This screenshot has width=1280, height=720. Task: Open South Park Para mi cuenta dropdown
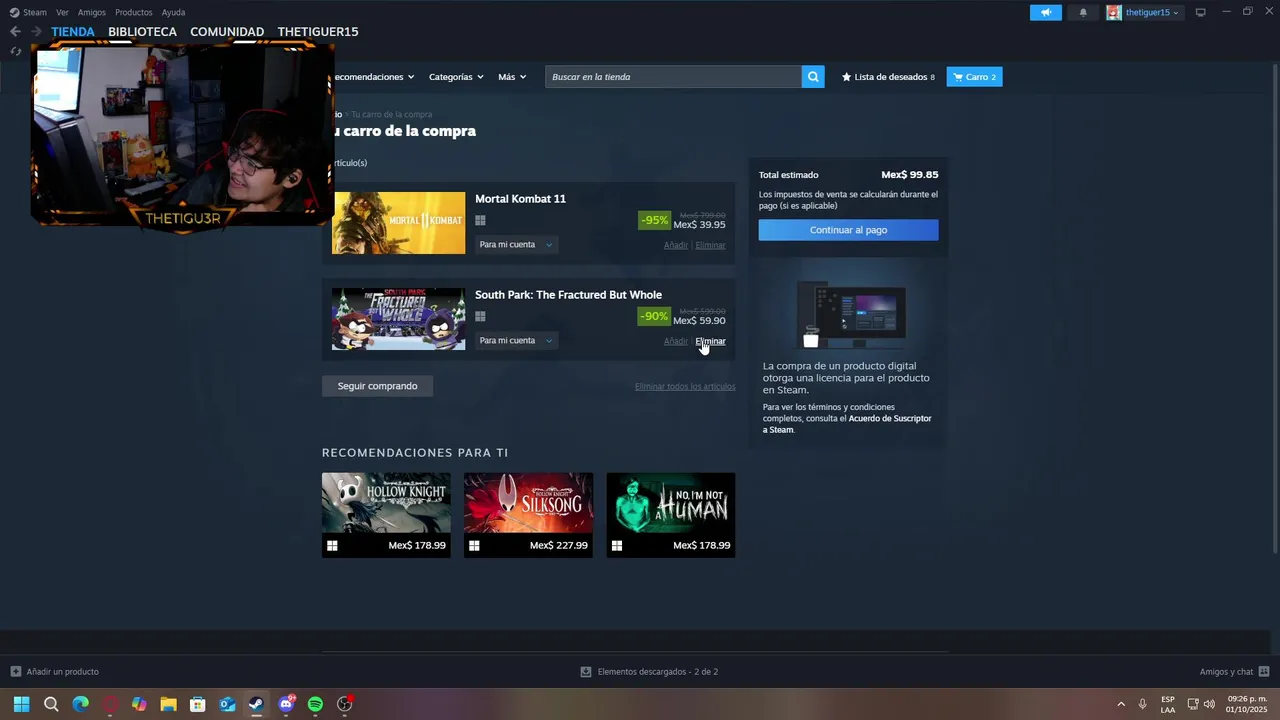click(515, 340)
